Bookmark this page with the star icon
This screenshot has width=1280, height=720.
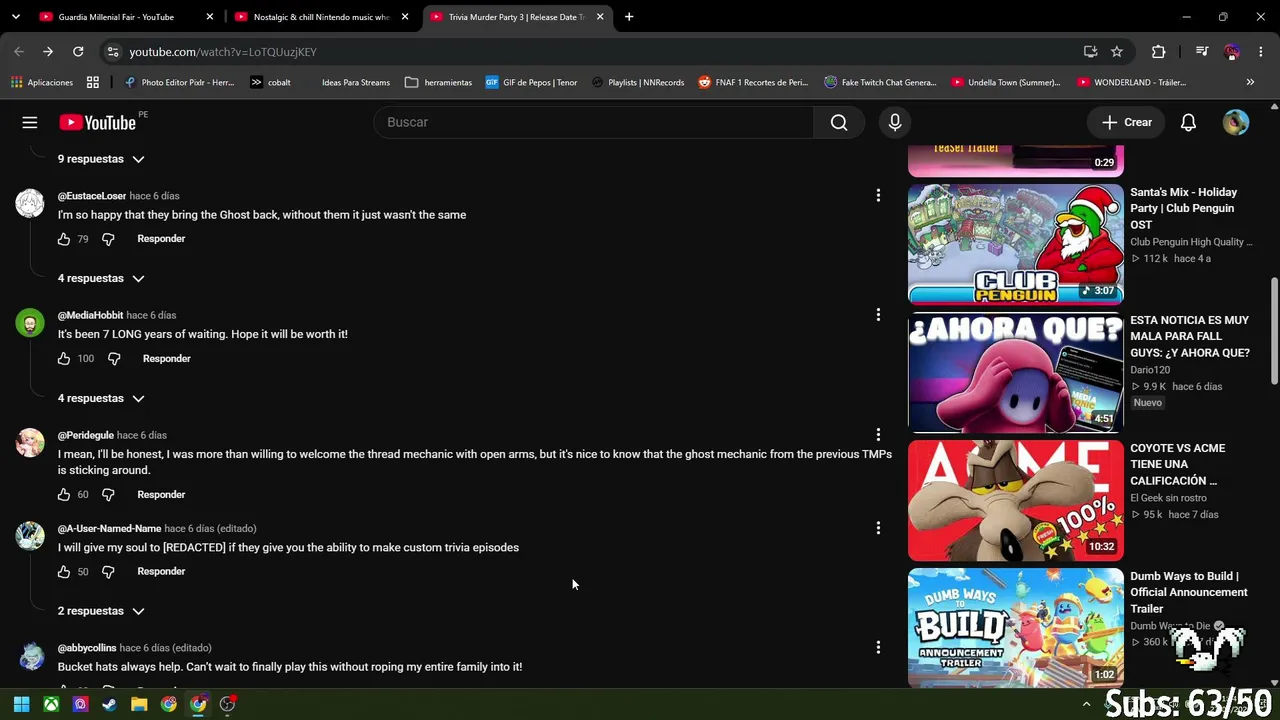coord(1117,52)
